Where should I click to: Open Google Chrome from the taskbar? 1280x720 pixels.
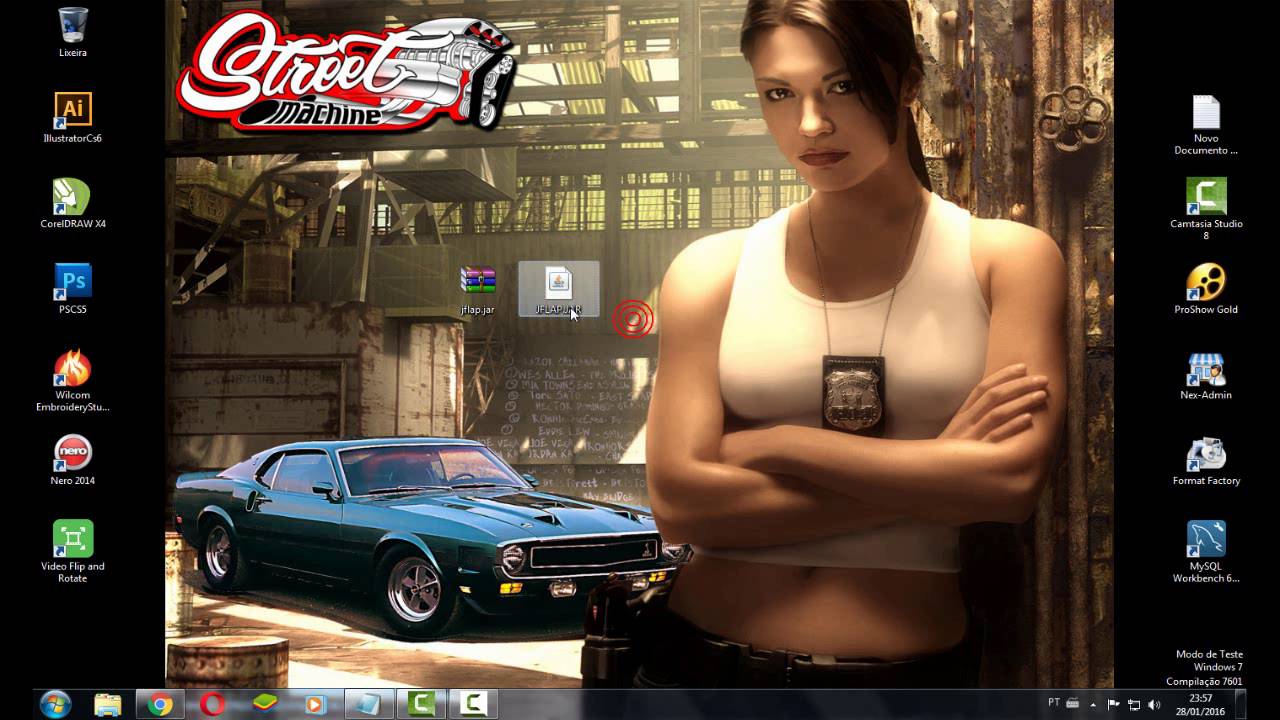[x=160, y=704]
